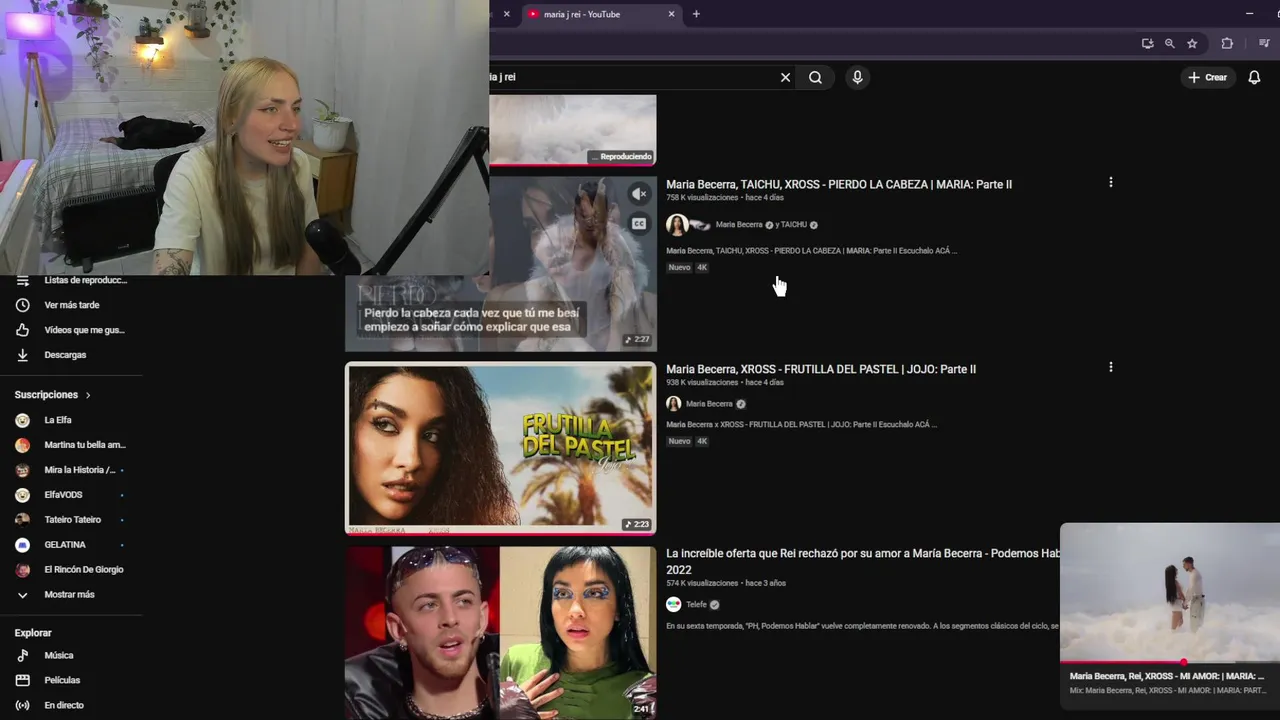Click the miniplayer video MI AMOR
This screenshot has width=1280, height=720.
[x=1170, y=592]
